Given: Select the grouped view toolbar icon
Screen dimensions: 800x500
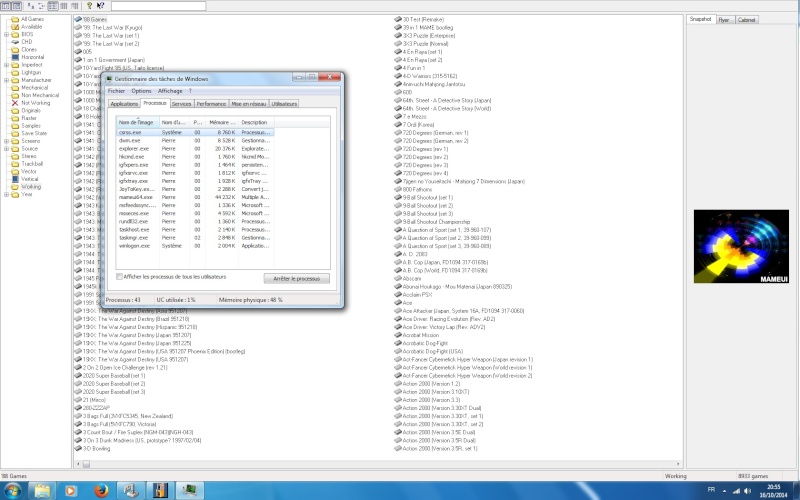Looking at the screenshot, I should 74,6.
